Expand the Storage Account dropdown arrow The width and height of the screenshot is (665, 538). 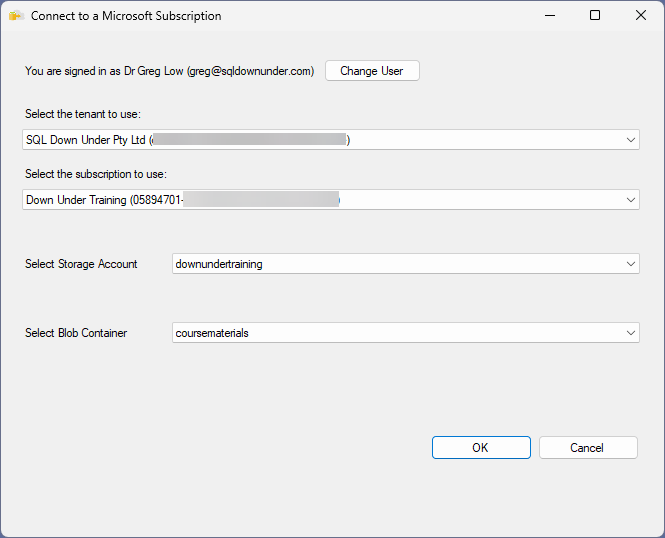[631, 264]
